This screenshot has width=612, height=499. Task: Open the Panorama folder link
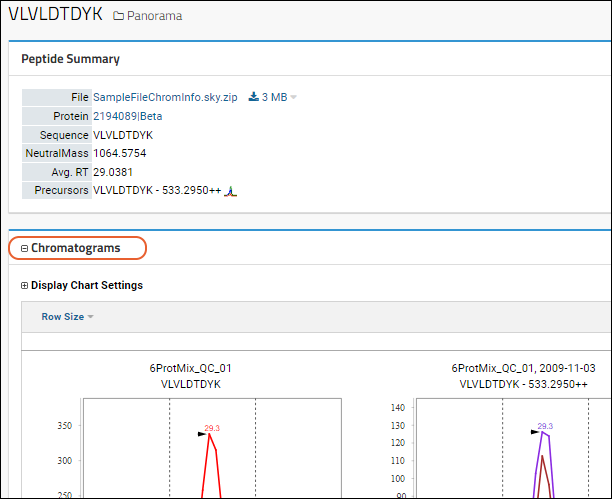pyautogui.click(x=155, y=16)
